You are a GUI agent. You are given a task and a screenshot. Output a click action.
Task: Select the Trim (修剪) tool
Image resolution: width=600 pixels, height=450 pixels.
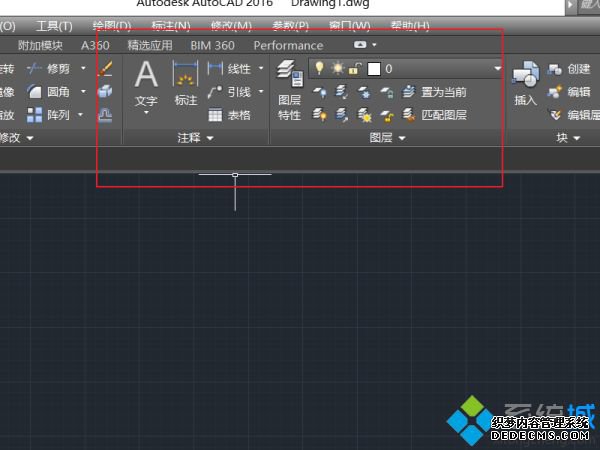[49, 69]
